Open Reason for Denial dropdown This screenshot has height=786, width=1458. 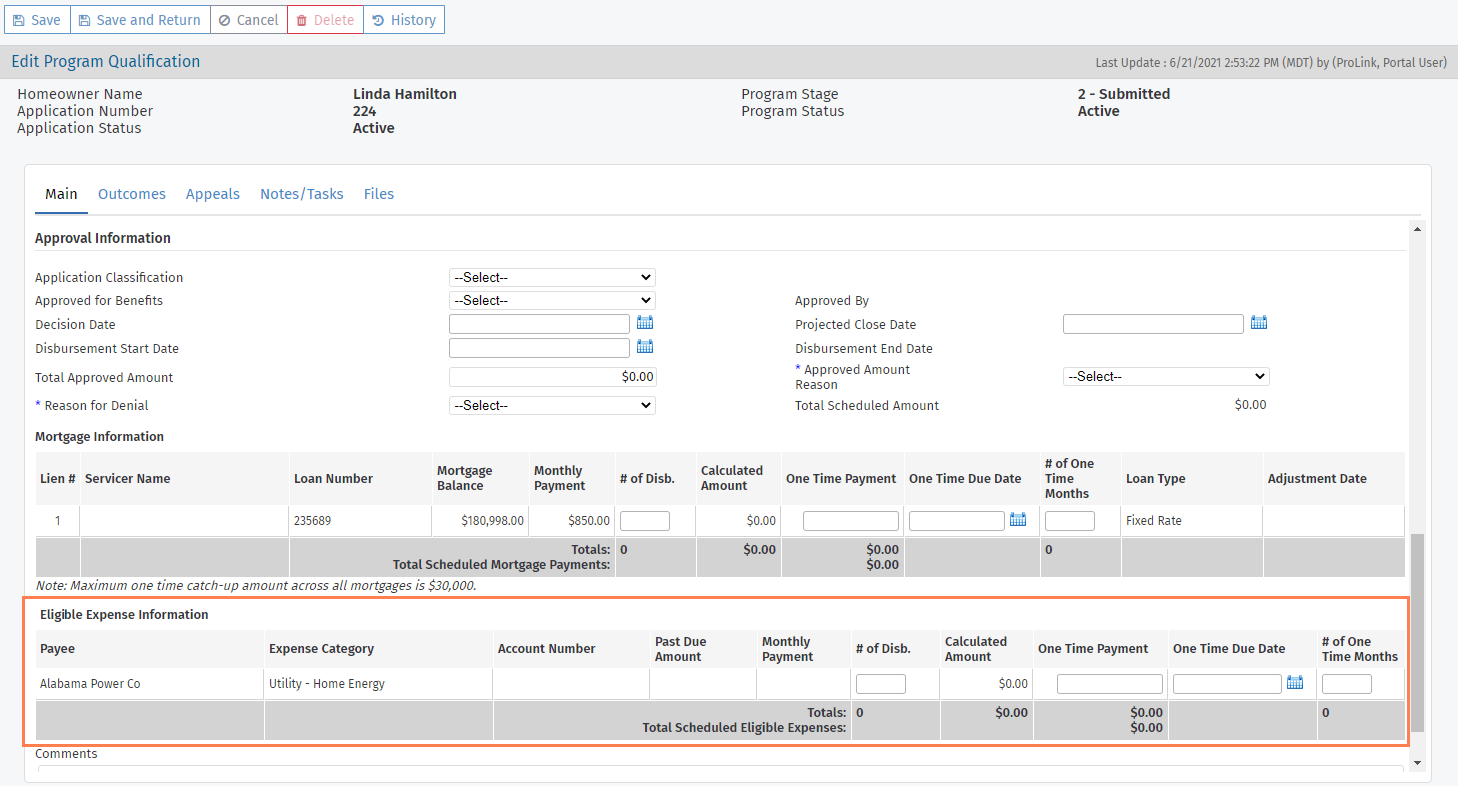click(x=552, y=405)
